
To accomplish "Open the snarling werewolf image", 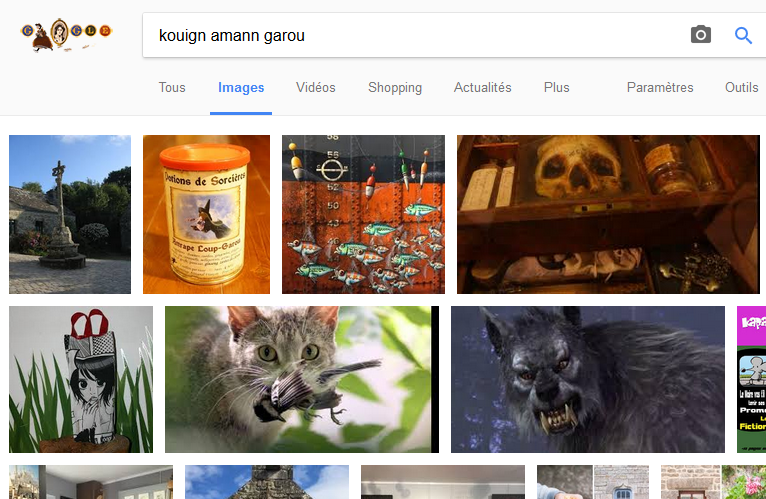I will click(588, 379).
